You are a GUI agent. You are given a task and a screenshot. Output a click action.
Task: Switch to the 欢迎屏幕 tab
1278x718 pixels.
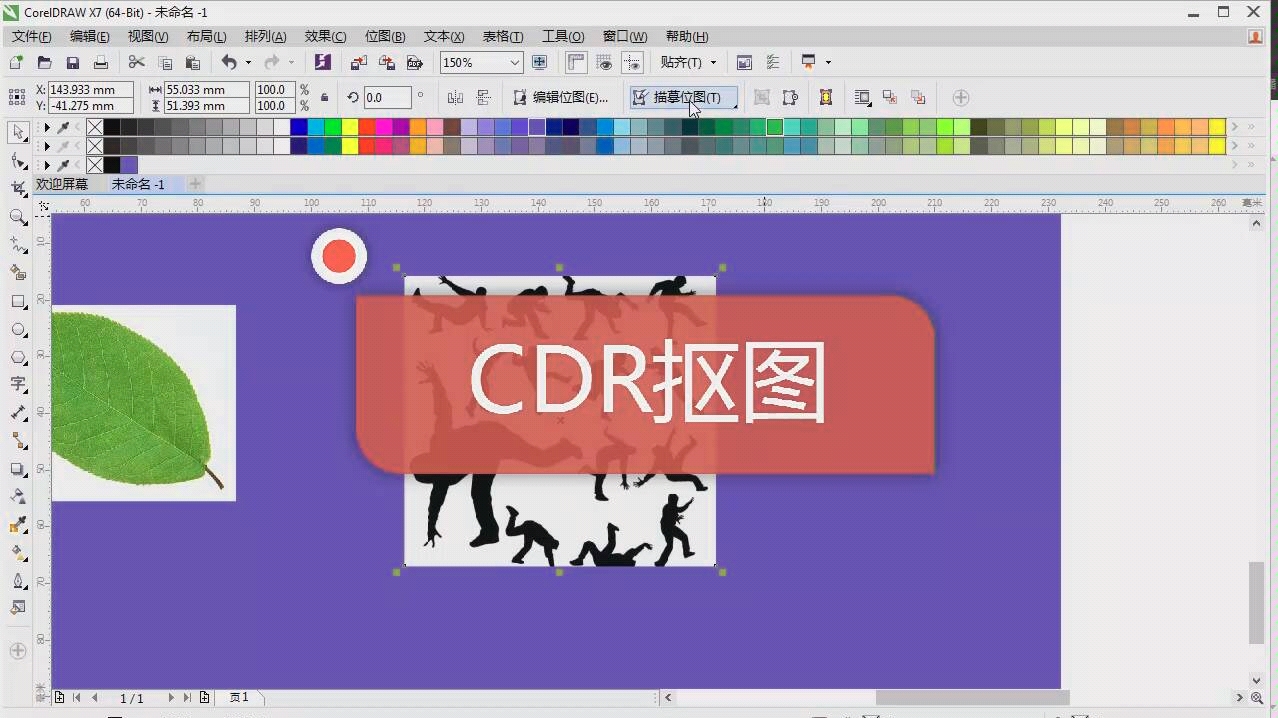tap(60, 184)
